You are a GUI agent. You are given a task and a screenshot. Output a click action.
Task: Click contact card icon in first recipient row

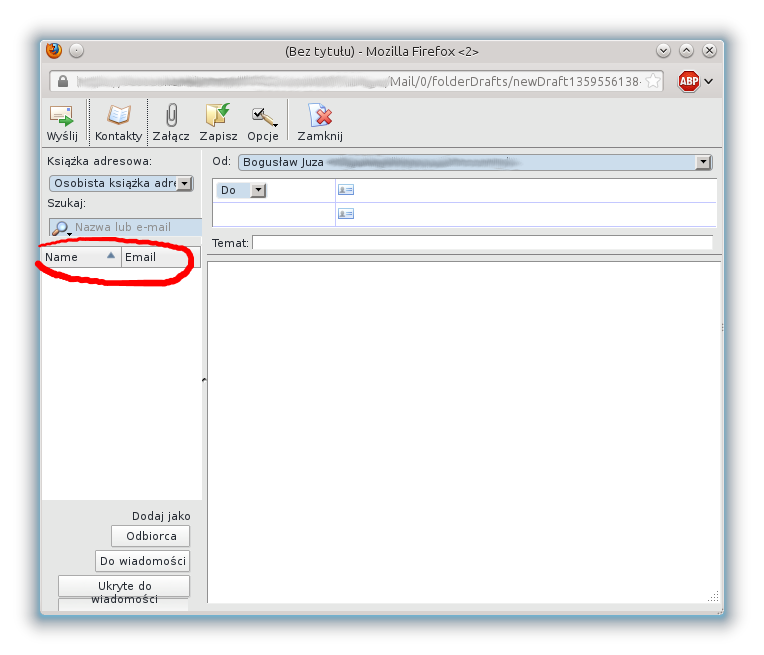coord(346,190)
